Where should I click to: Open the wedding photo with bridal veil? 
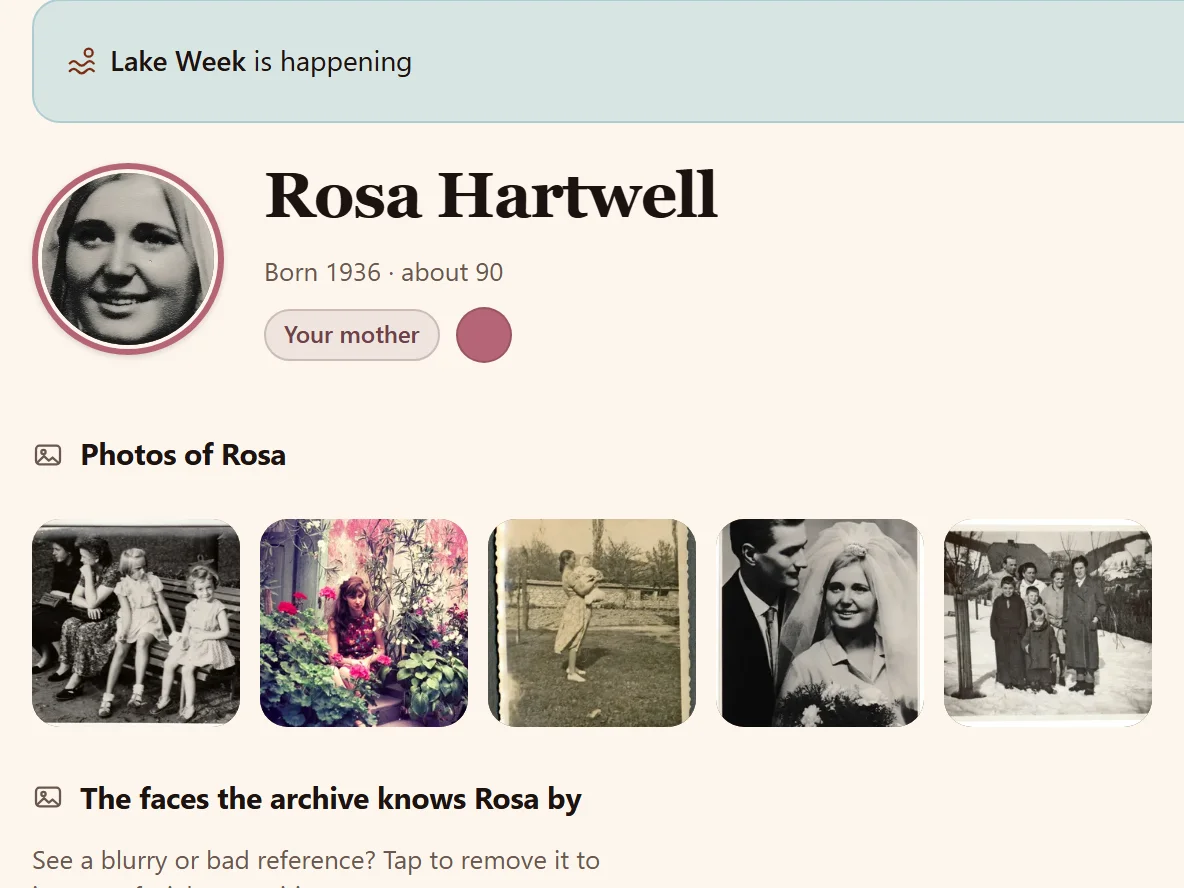point(820,623)
